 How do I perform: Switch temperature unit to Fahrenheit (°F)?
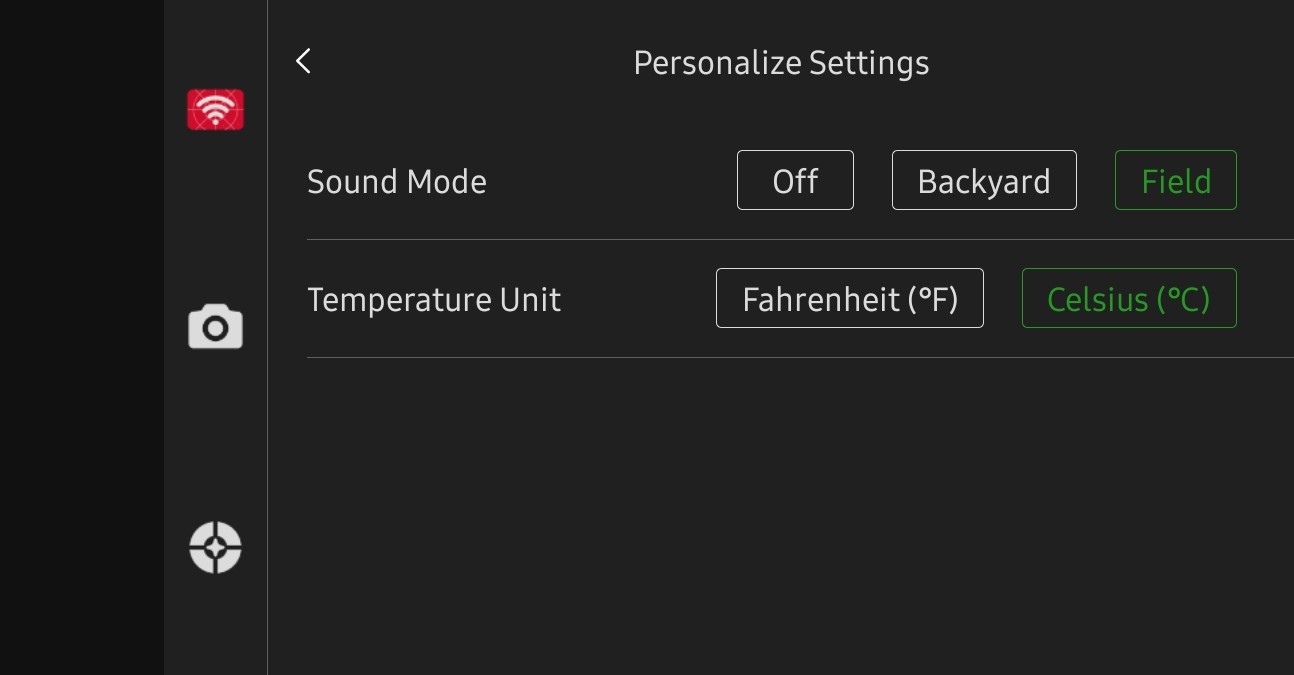849,298
